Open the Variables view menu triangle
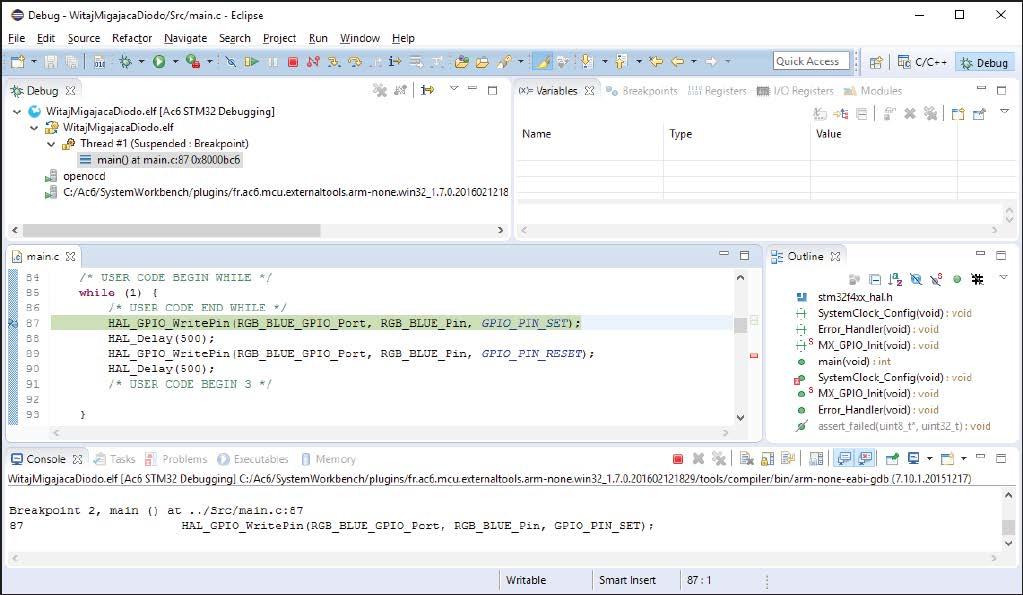This screenshot has height=595, width=1023. (x=1005, y=112)
